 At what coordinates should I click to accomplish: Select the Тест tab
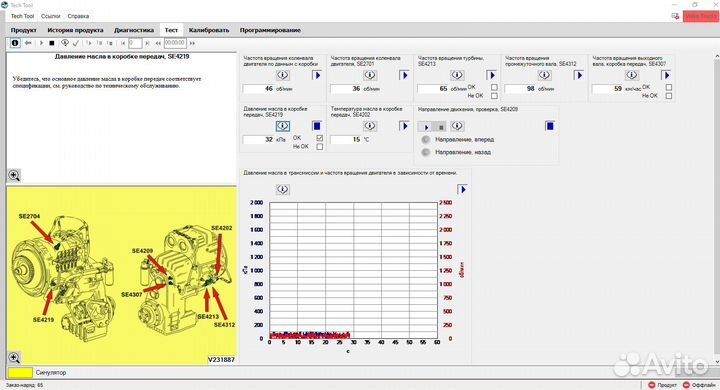[x=171, y=30]
